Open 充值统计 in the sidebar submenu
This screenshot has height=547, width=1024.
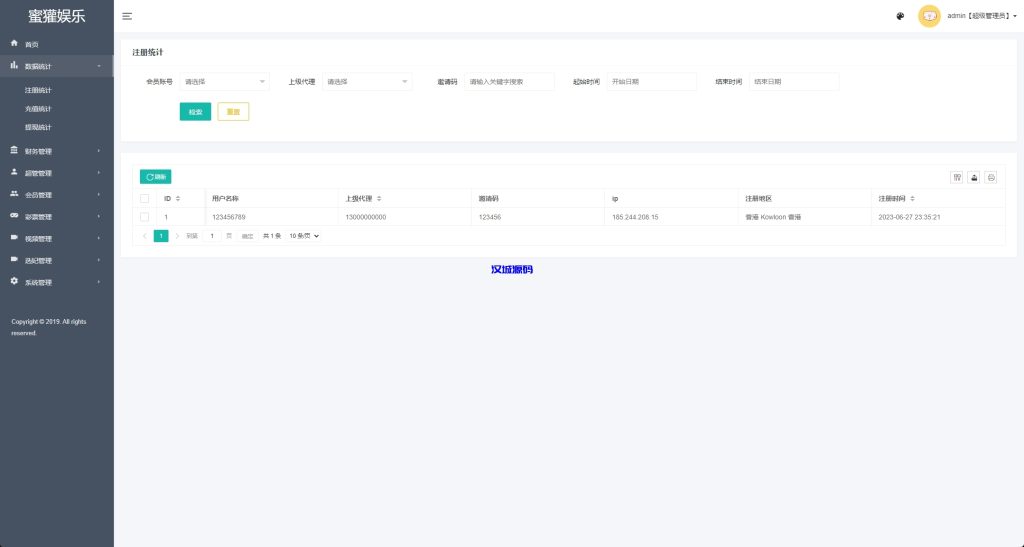click(39, 109)
